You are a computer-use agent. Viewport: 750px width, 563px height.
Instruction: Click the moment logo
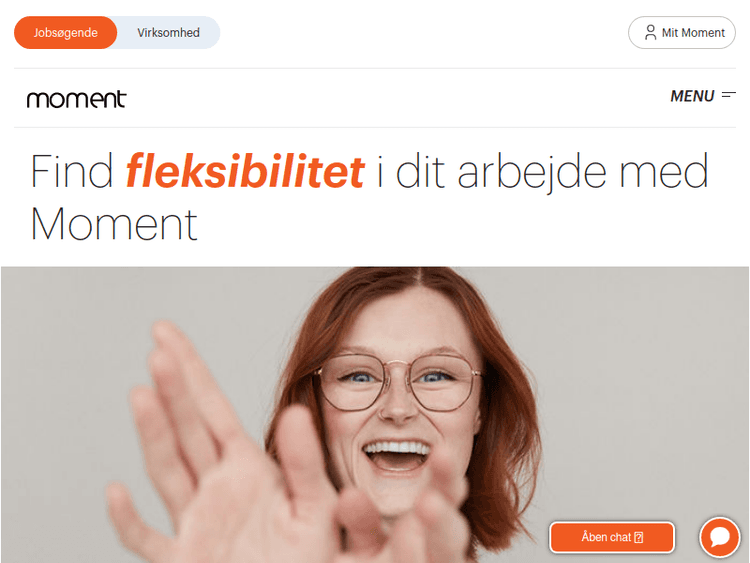coord(77,99)
